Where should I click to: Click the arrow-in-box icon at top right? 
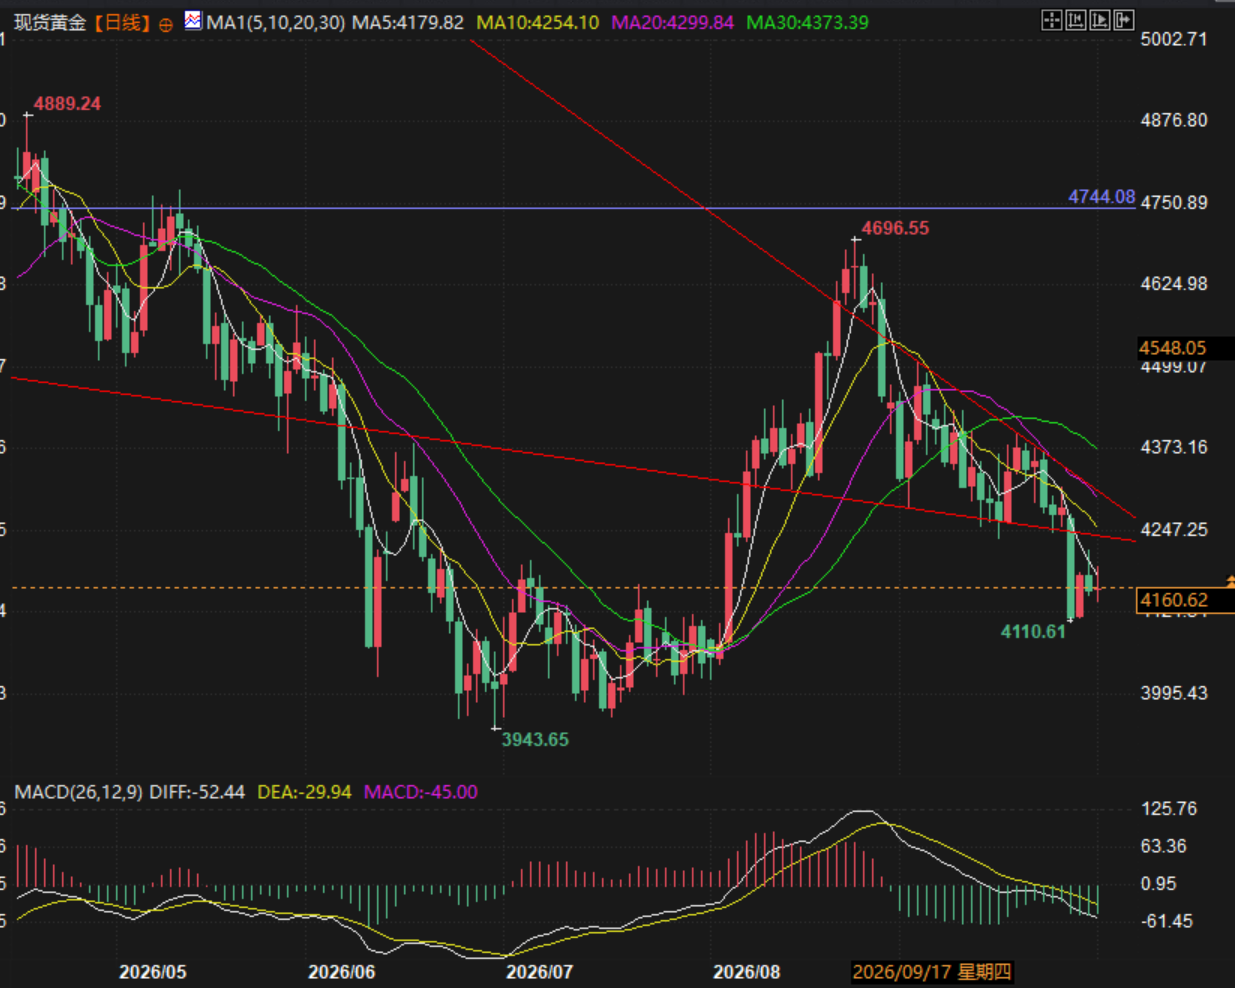pos(1124,20)
